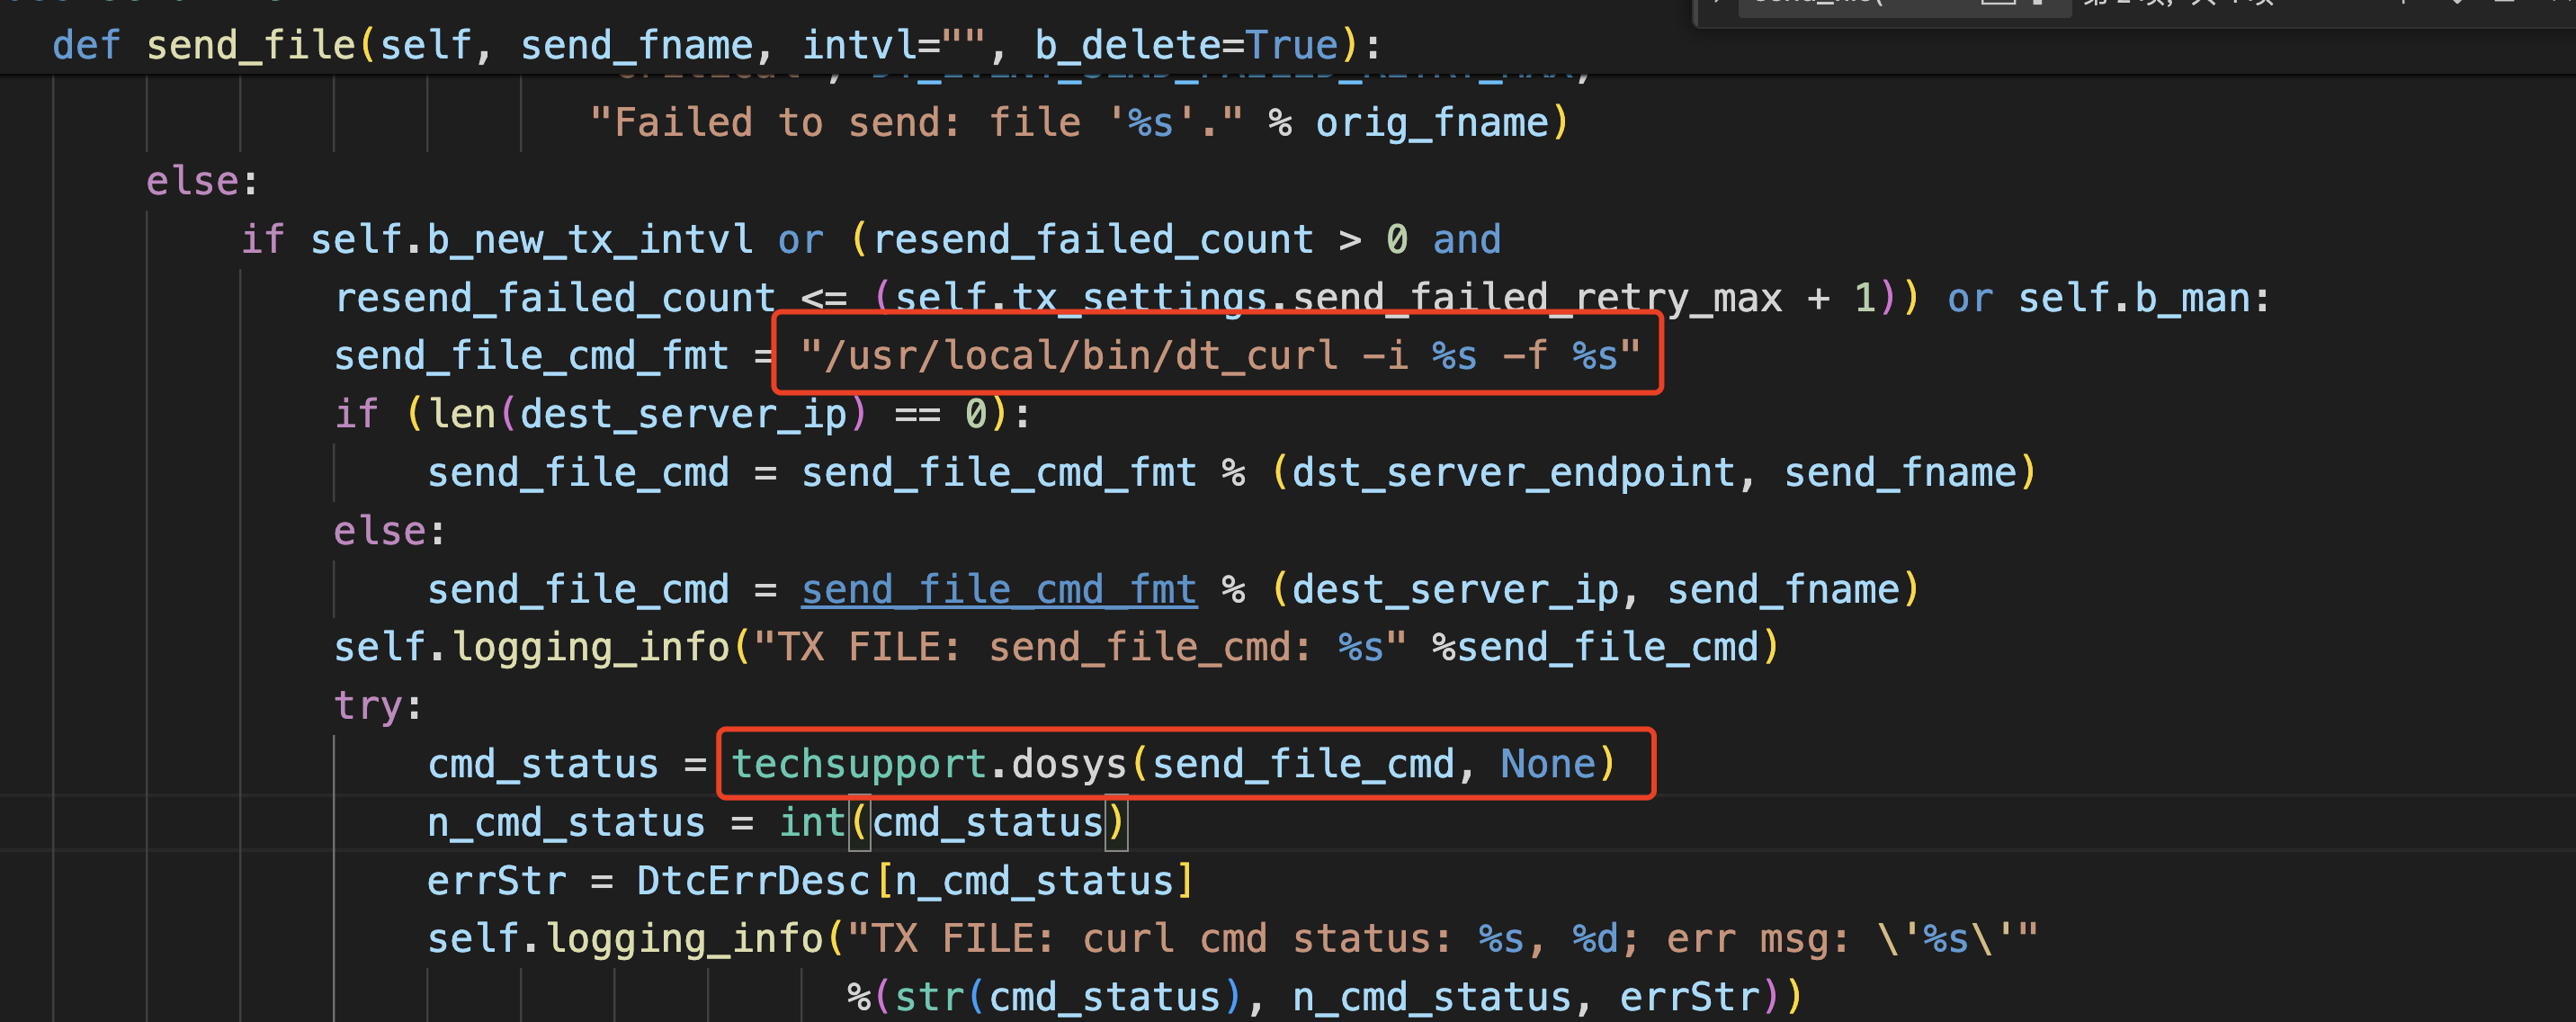Select the 'None' argument in dosys call

tap(1548, 764)
